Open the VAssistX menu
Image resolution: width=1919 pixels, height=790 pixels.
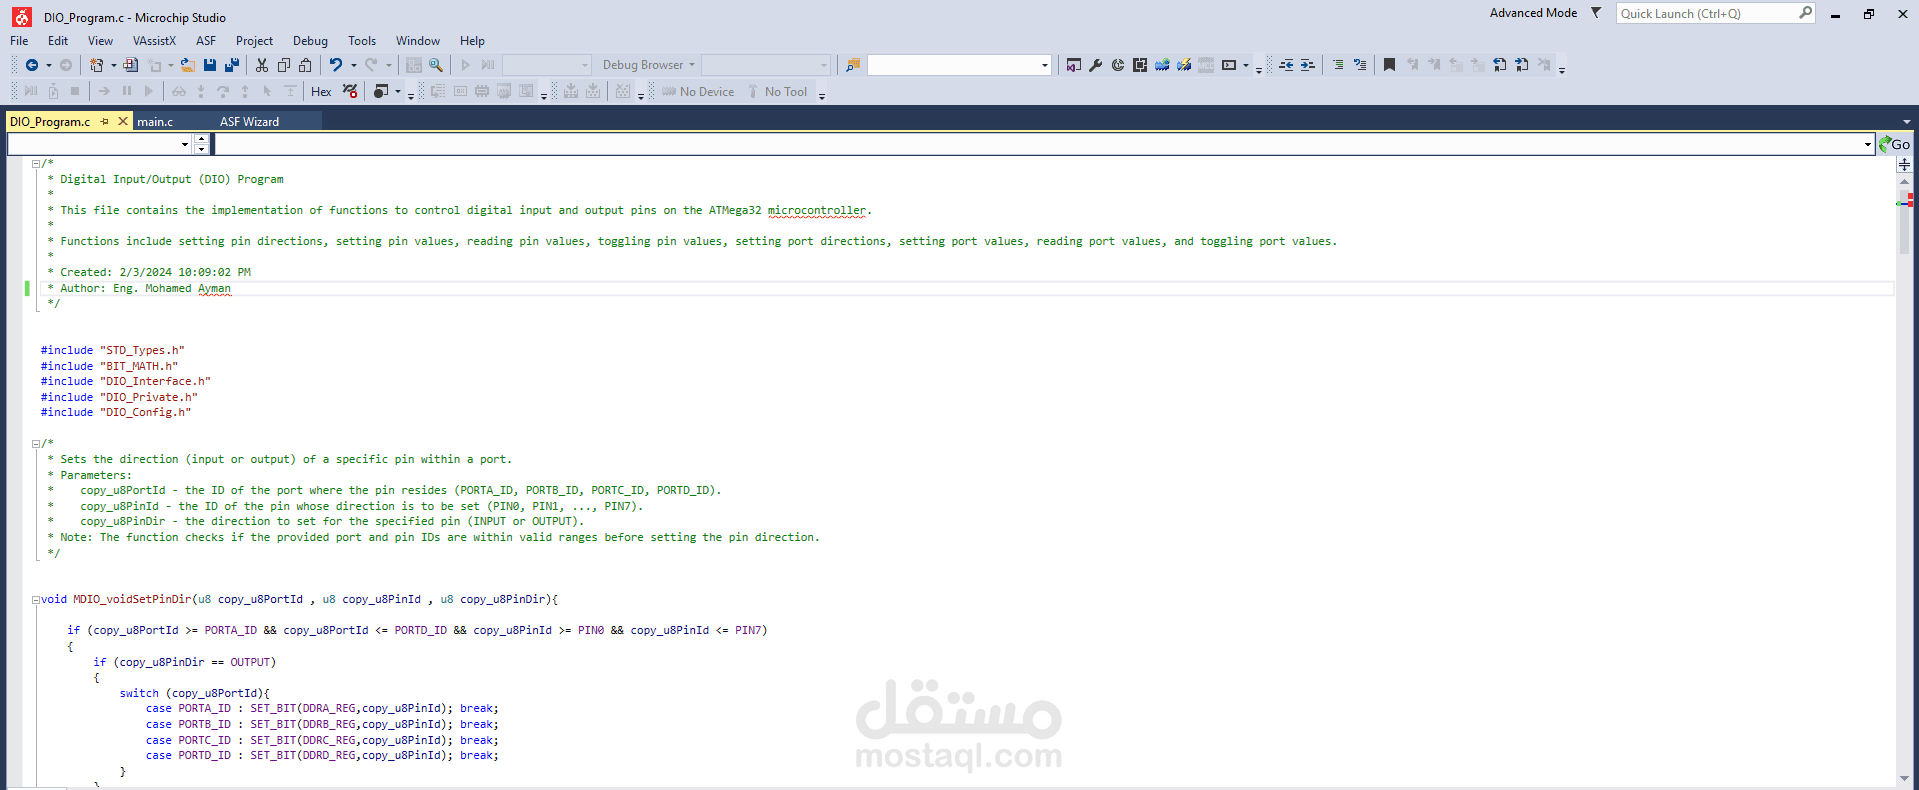tap(154, 41)
